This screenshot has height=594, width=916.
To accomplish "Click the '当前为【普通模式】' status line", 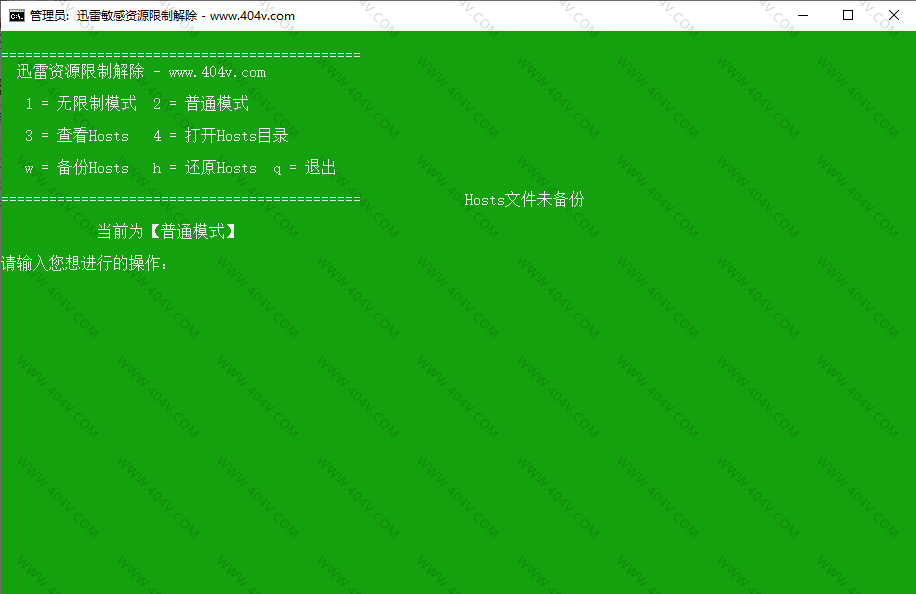I will point(167,232).
